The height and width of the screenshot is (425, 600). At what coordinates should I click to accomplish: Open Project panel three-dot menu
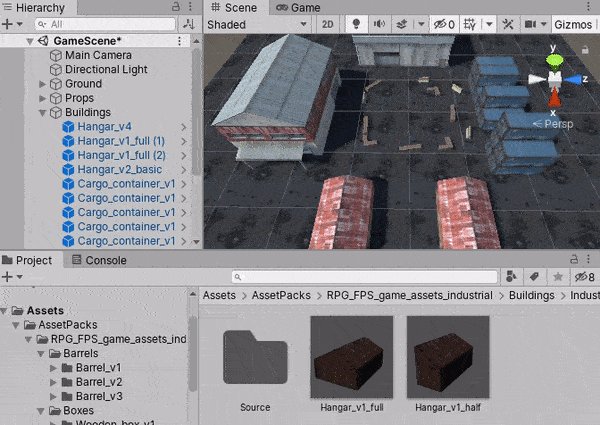coord(589,259)
